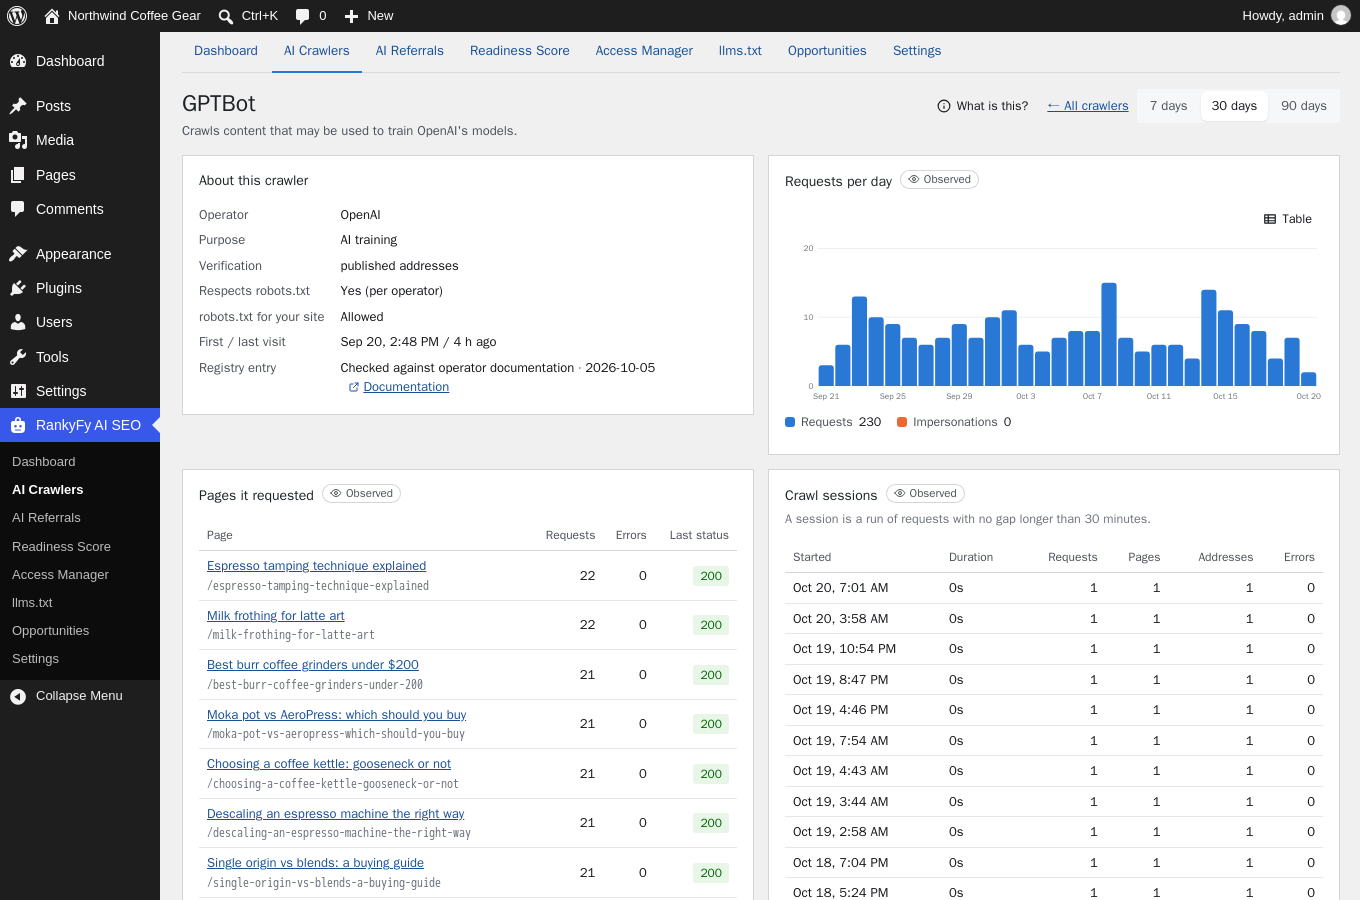Image resolution: width=1360 pixels, height=900 pixels.
Task: Click the Observed badge on Crawl sessions
Action: [925, 494]
